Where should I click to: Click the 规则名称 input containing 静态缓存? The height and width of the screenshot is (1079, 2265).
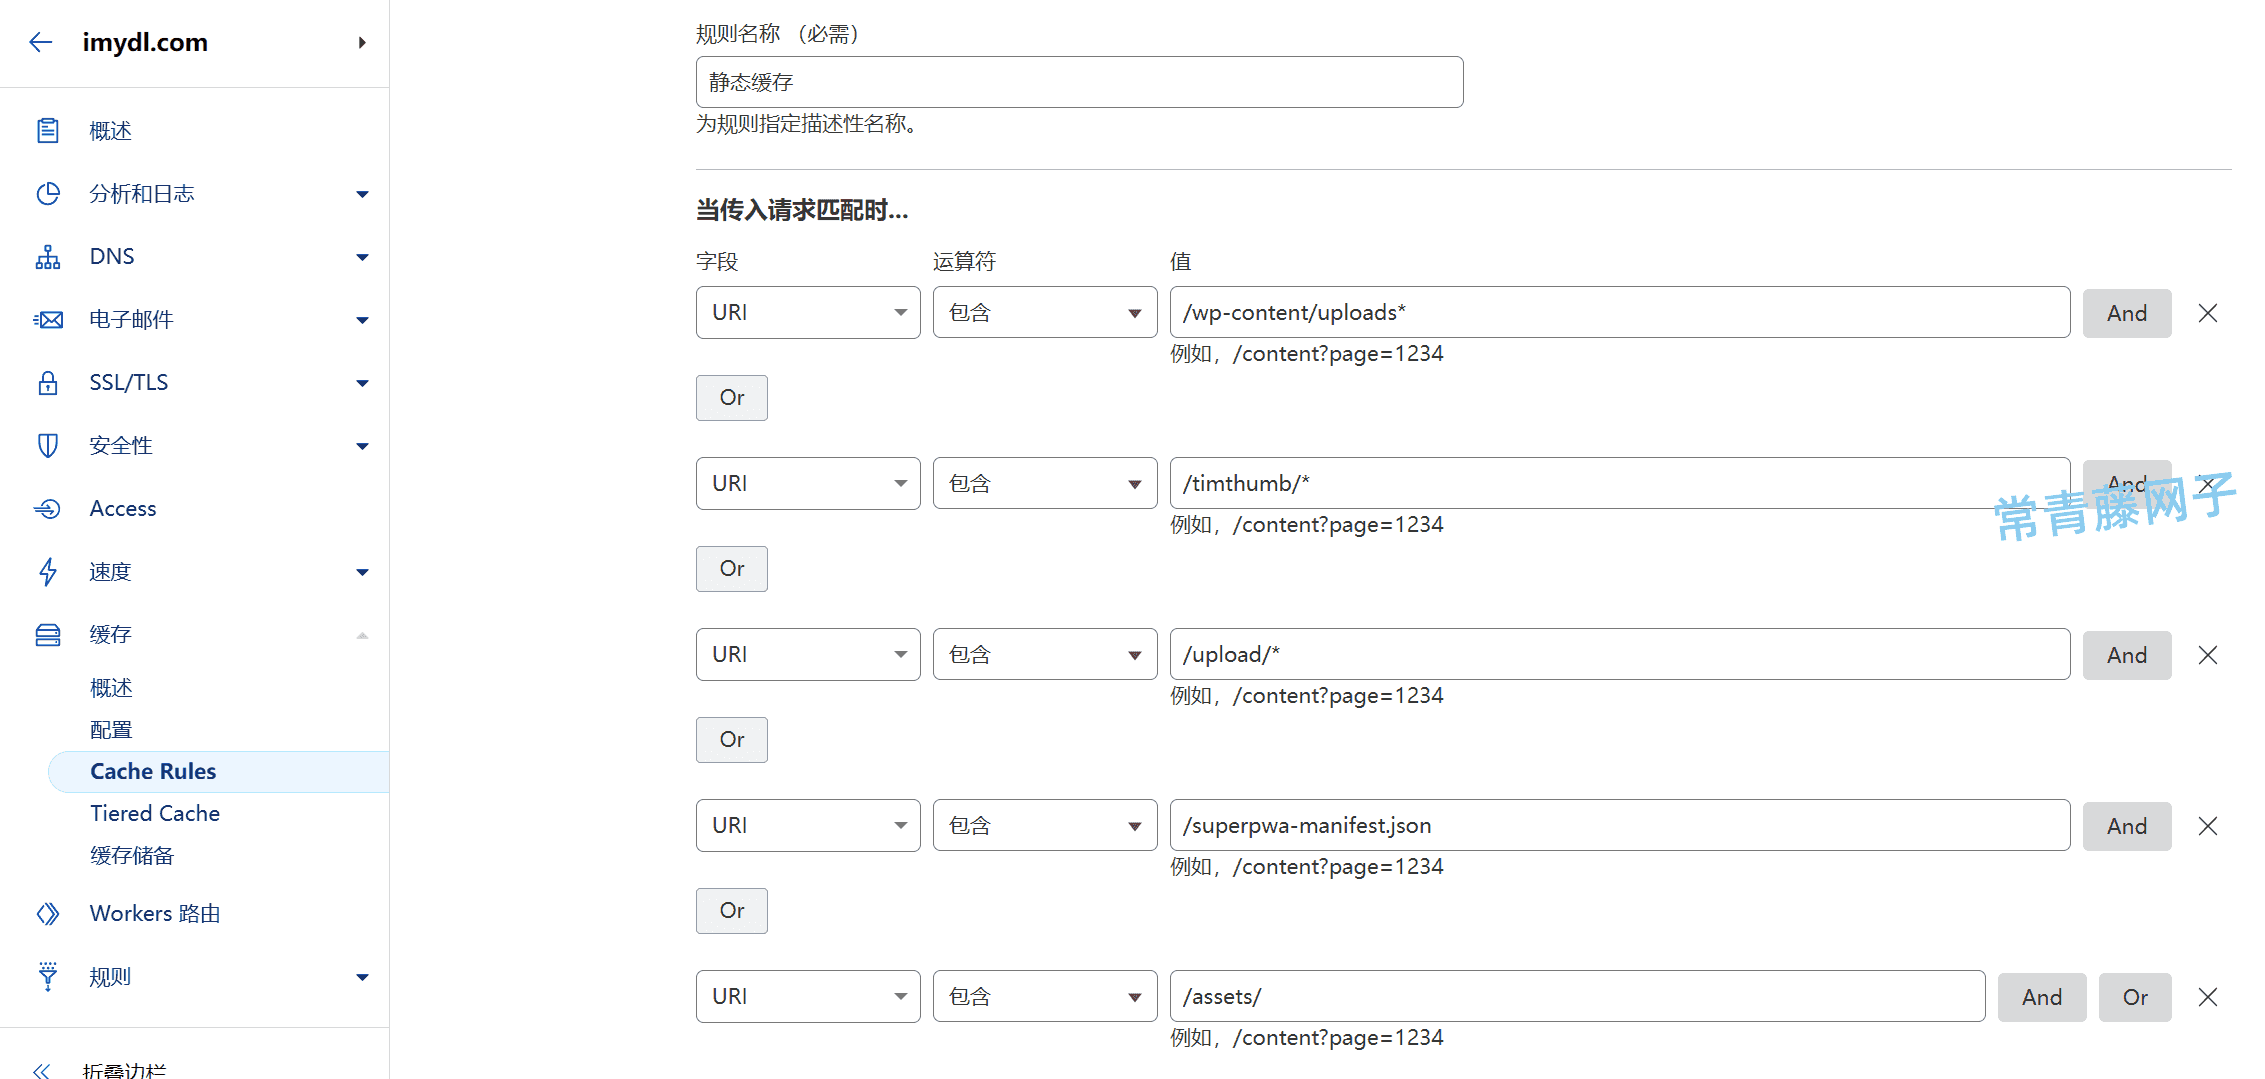pos(1080,82)
